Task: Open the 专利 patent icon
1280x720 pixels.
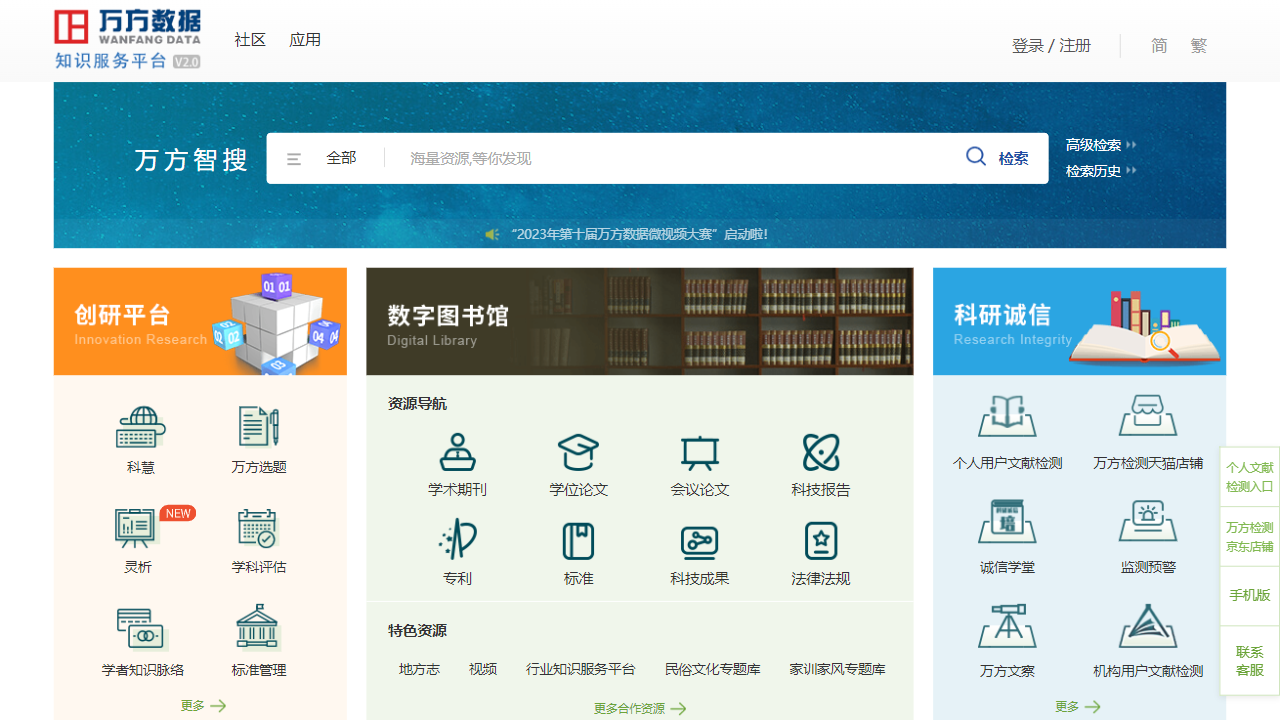Action: 457,541
